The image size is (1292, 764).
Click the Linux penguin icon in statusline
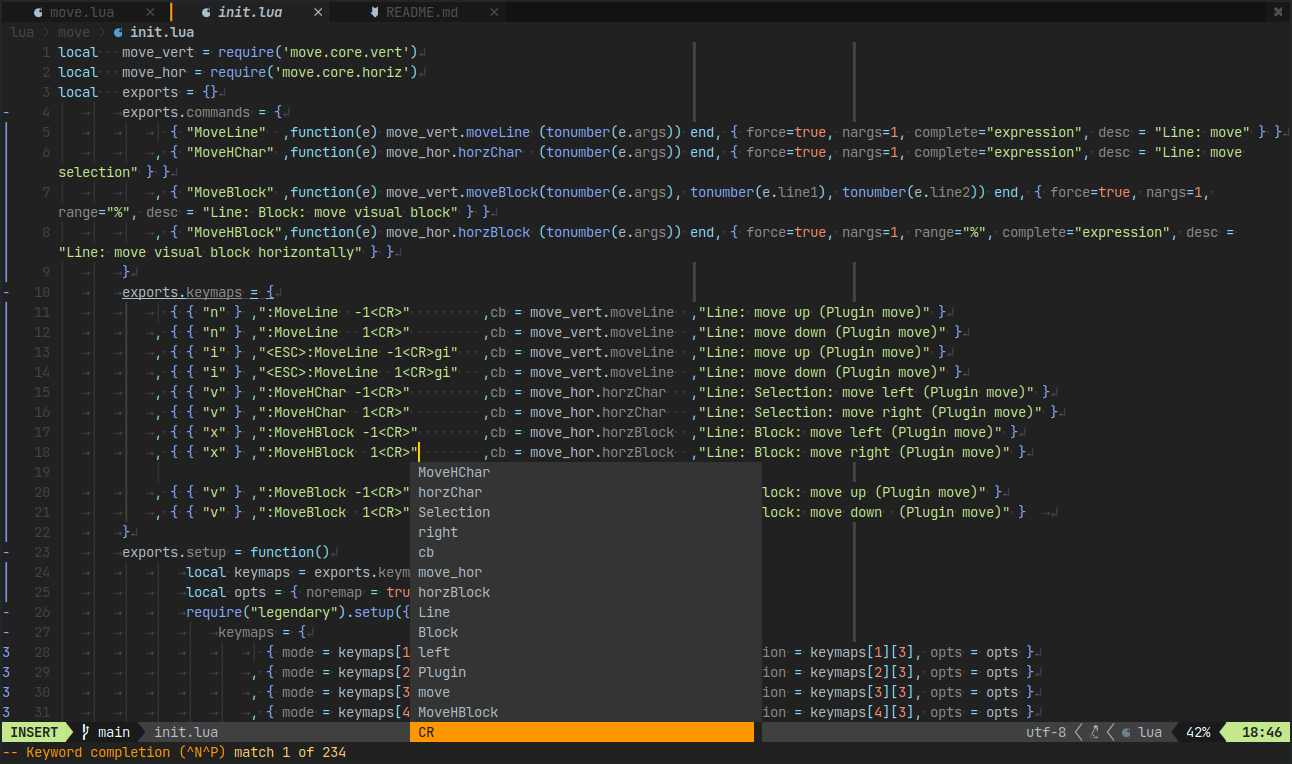[x=1095, y=732]
